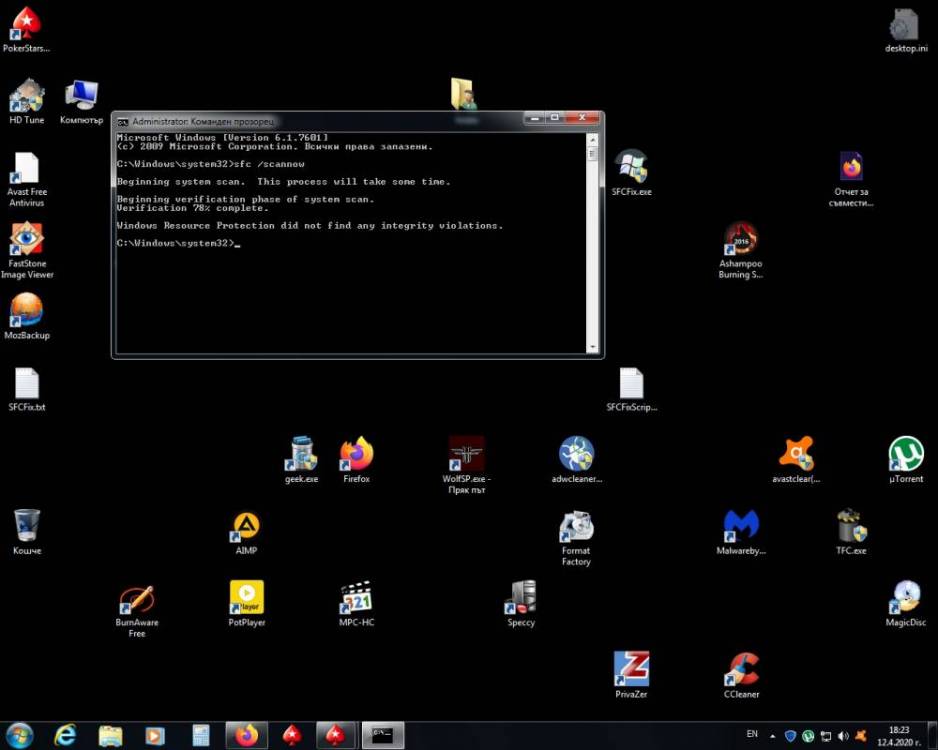This screenshot has width=938, height=750.
Task: Select the WolfSP.exe shortcut icon
Action: (x=467, y=466)
